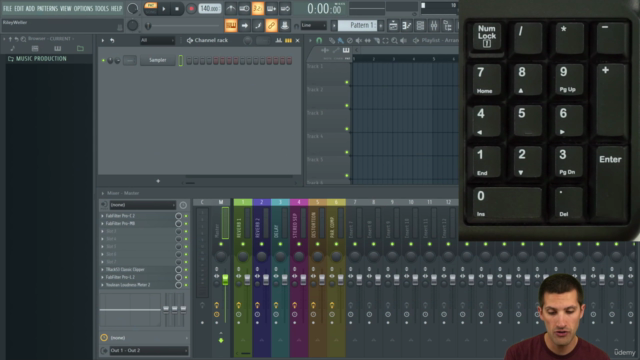The width and height of the screenshot is (640, 360).
Task: Disable Youlean Loudness Meter 2 slot LED
Action: click(186, 285)
